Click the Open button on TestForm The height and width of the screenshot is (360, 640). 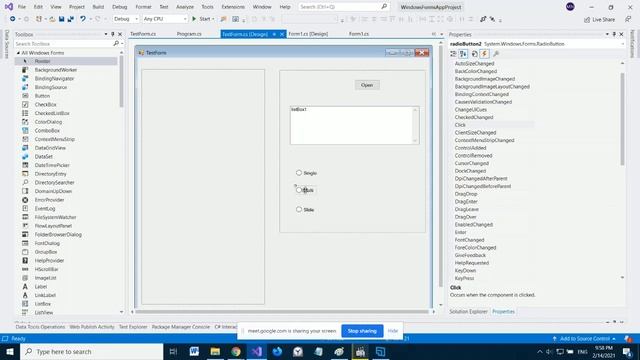[367, 85]
